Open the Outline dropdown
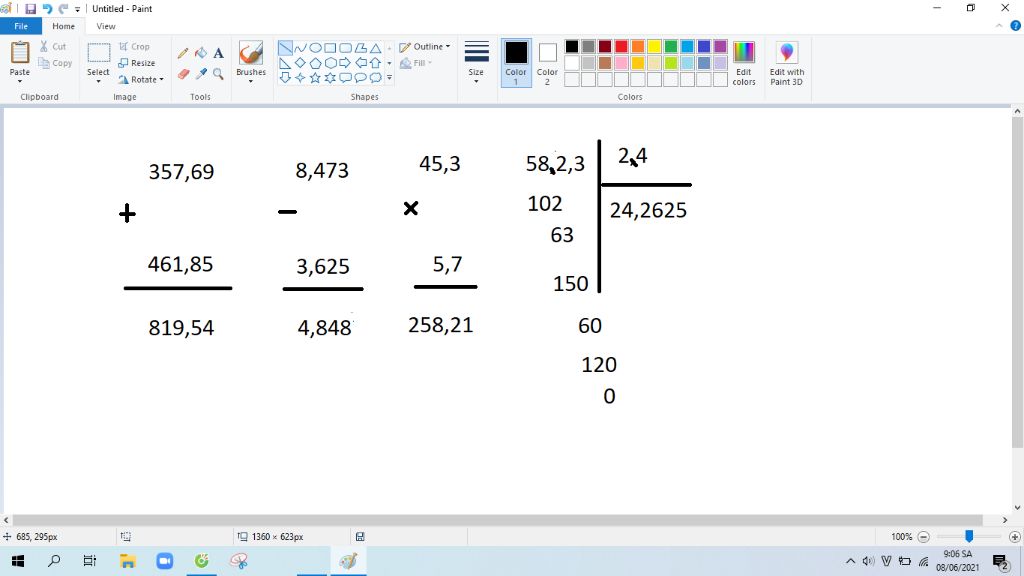This screenshot has height=576, width=1024. [424, 47]
